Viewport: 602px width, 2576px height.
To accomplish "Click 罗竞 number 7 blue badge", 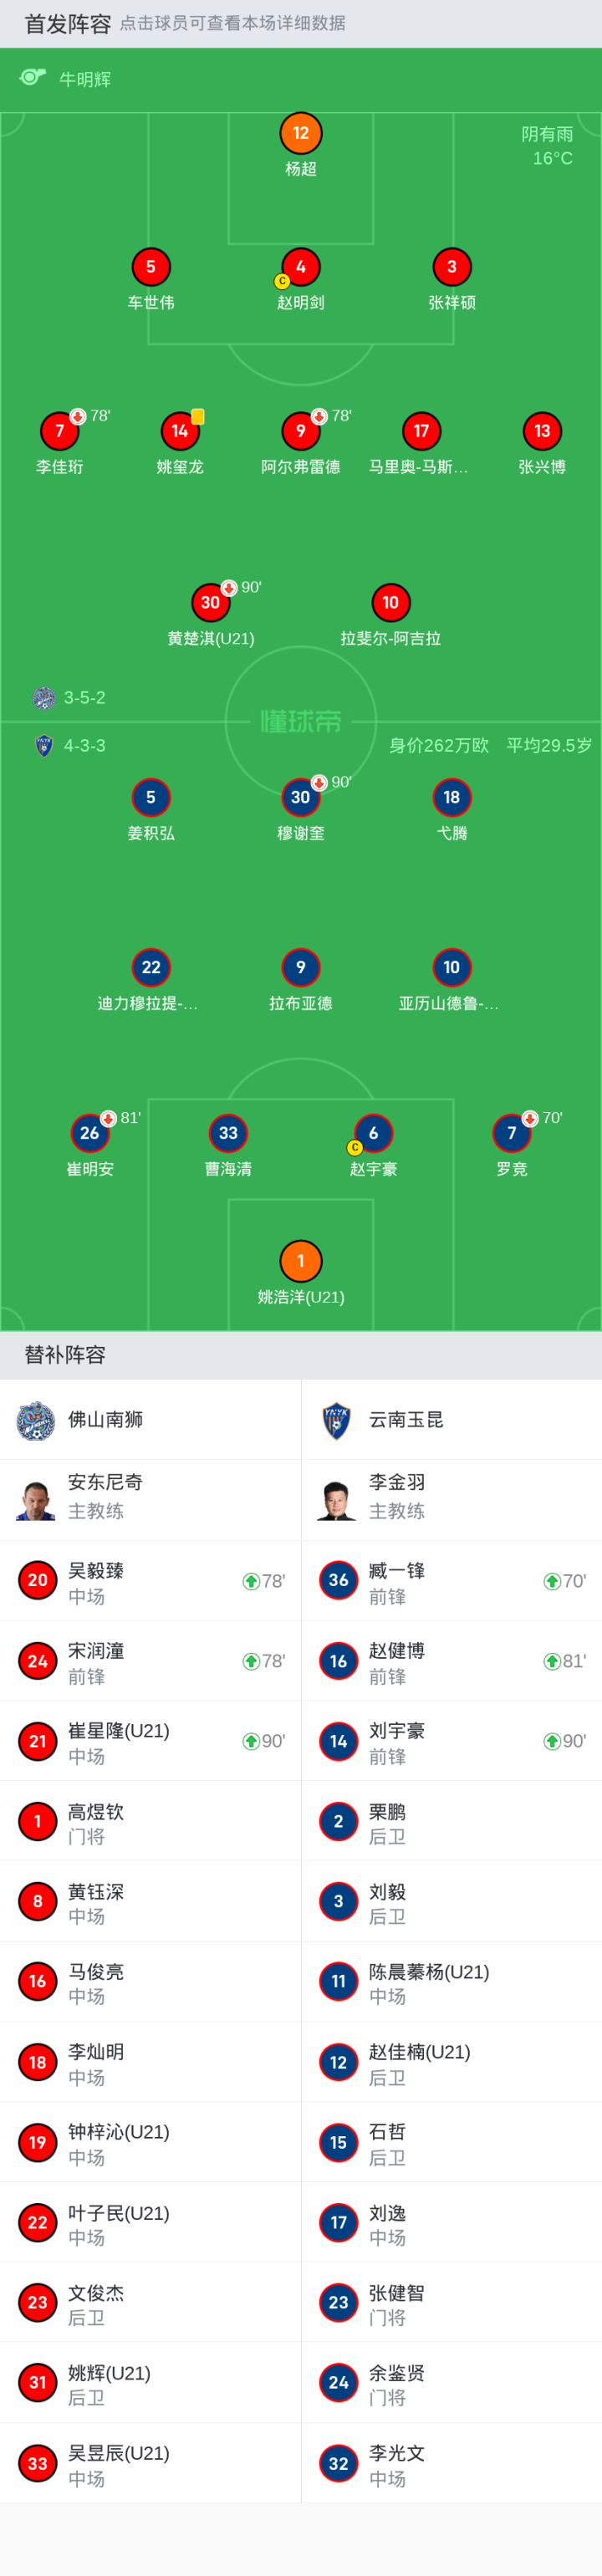I will click(512, 1133).
